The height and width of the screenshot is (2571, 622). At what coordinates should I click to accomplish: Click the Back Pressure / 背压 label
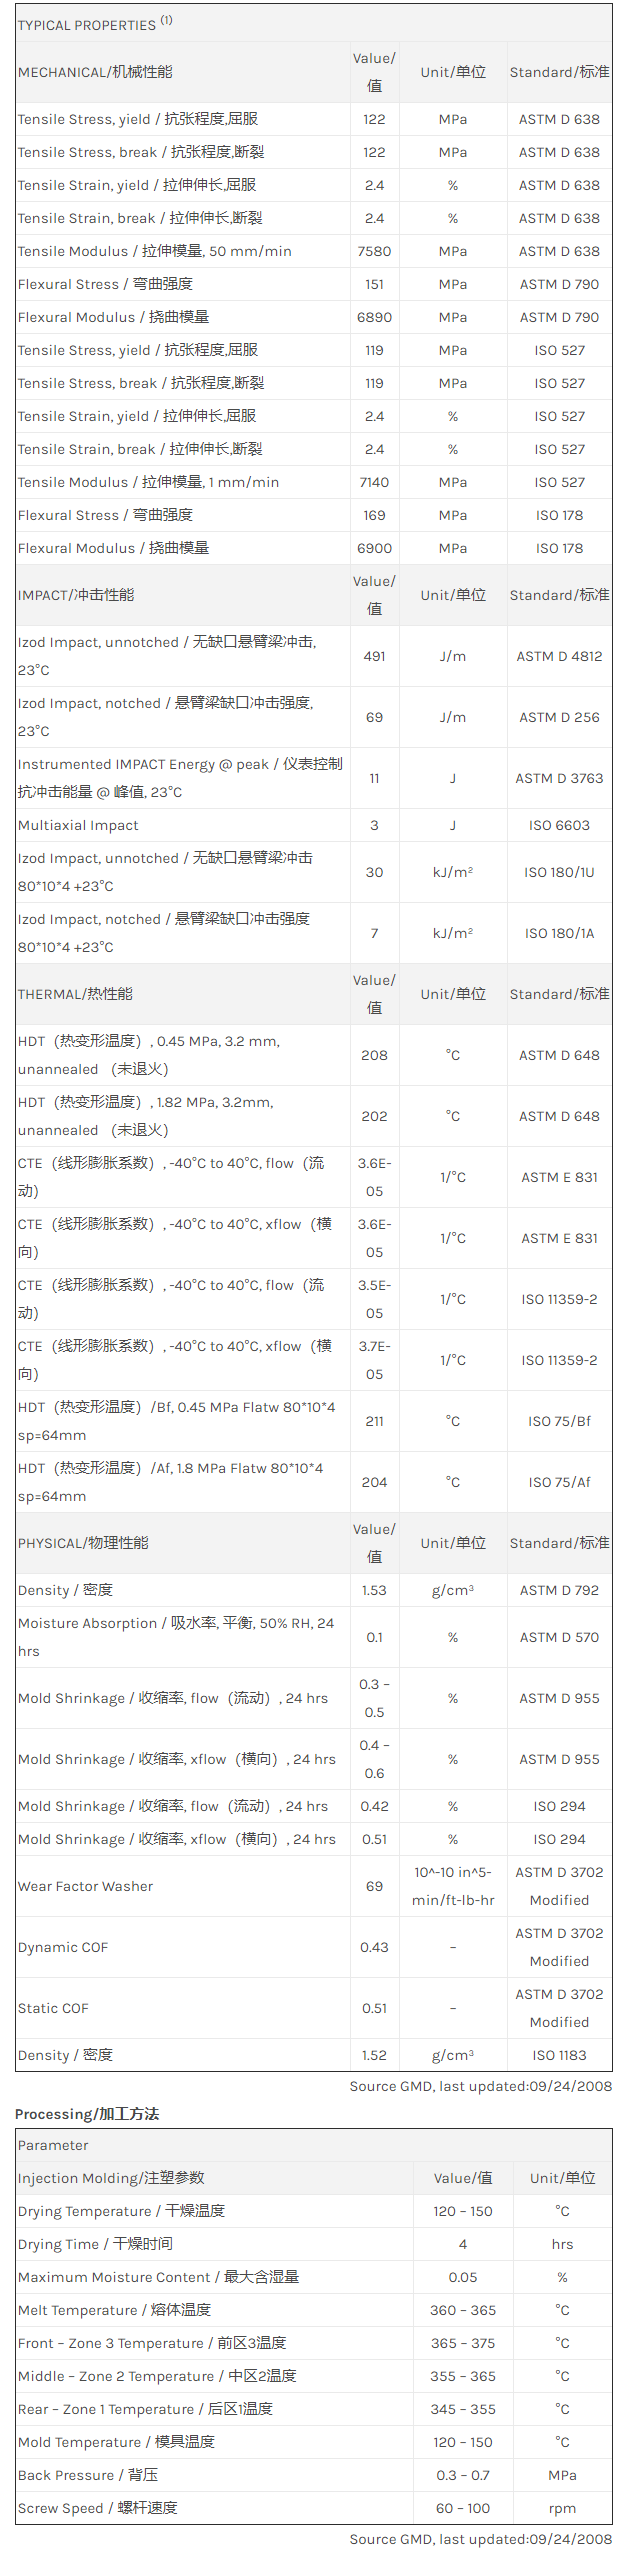pyautogui.click(x=88, y=2475)
